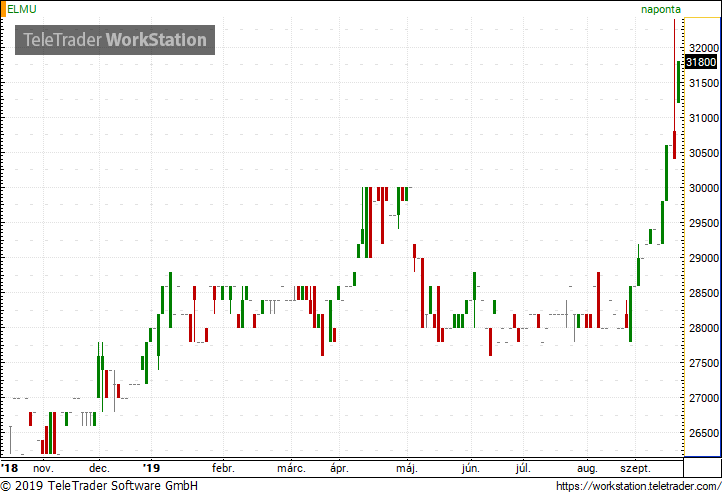This screenshot has width=722, height=495.
Task: Click the 31500 price axis label
Action: pyautogui.click(x=704, y=83)
